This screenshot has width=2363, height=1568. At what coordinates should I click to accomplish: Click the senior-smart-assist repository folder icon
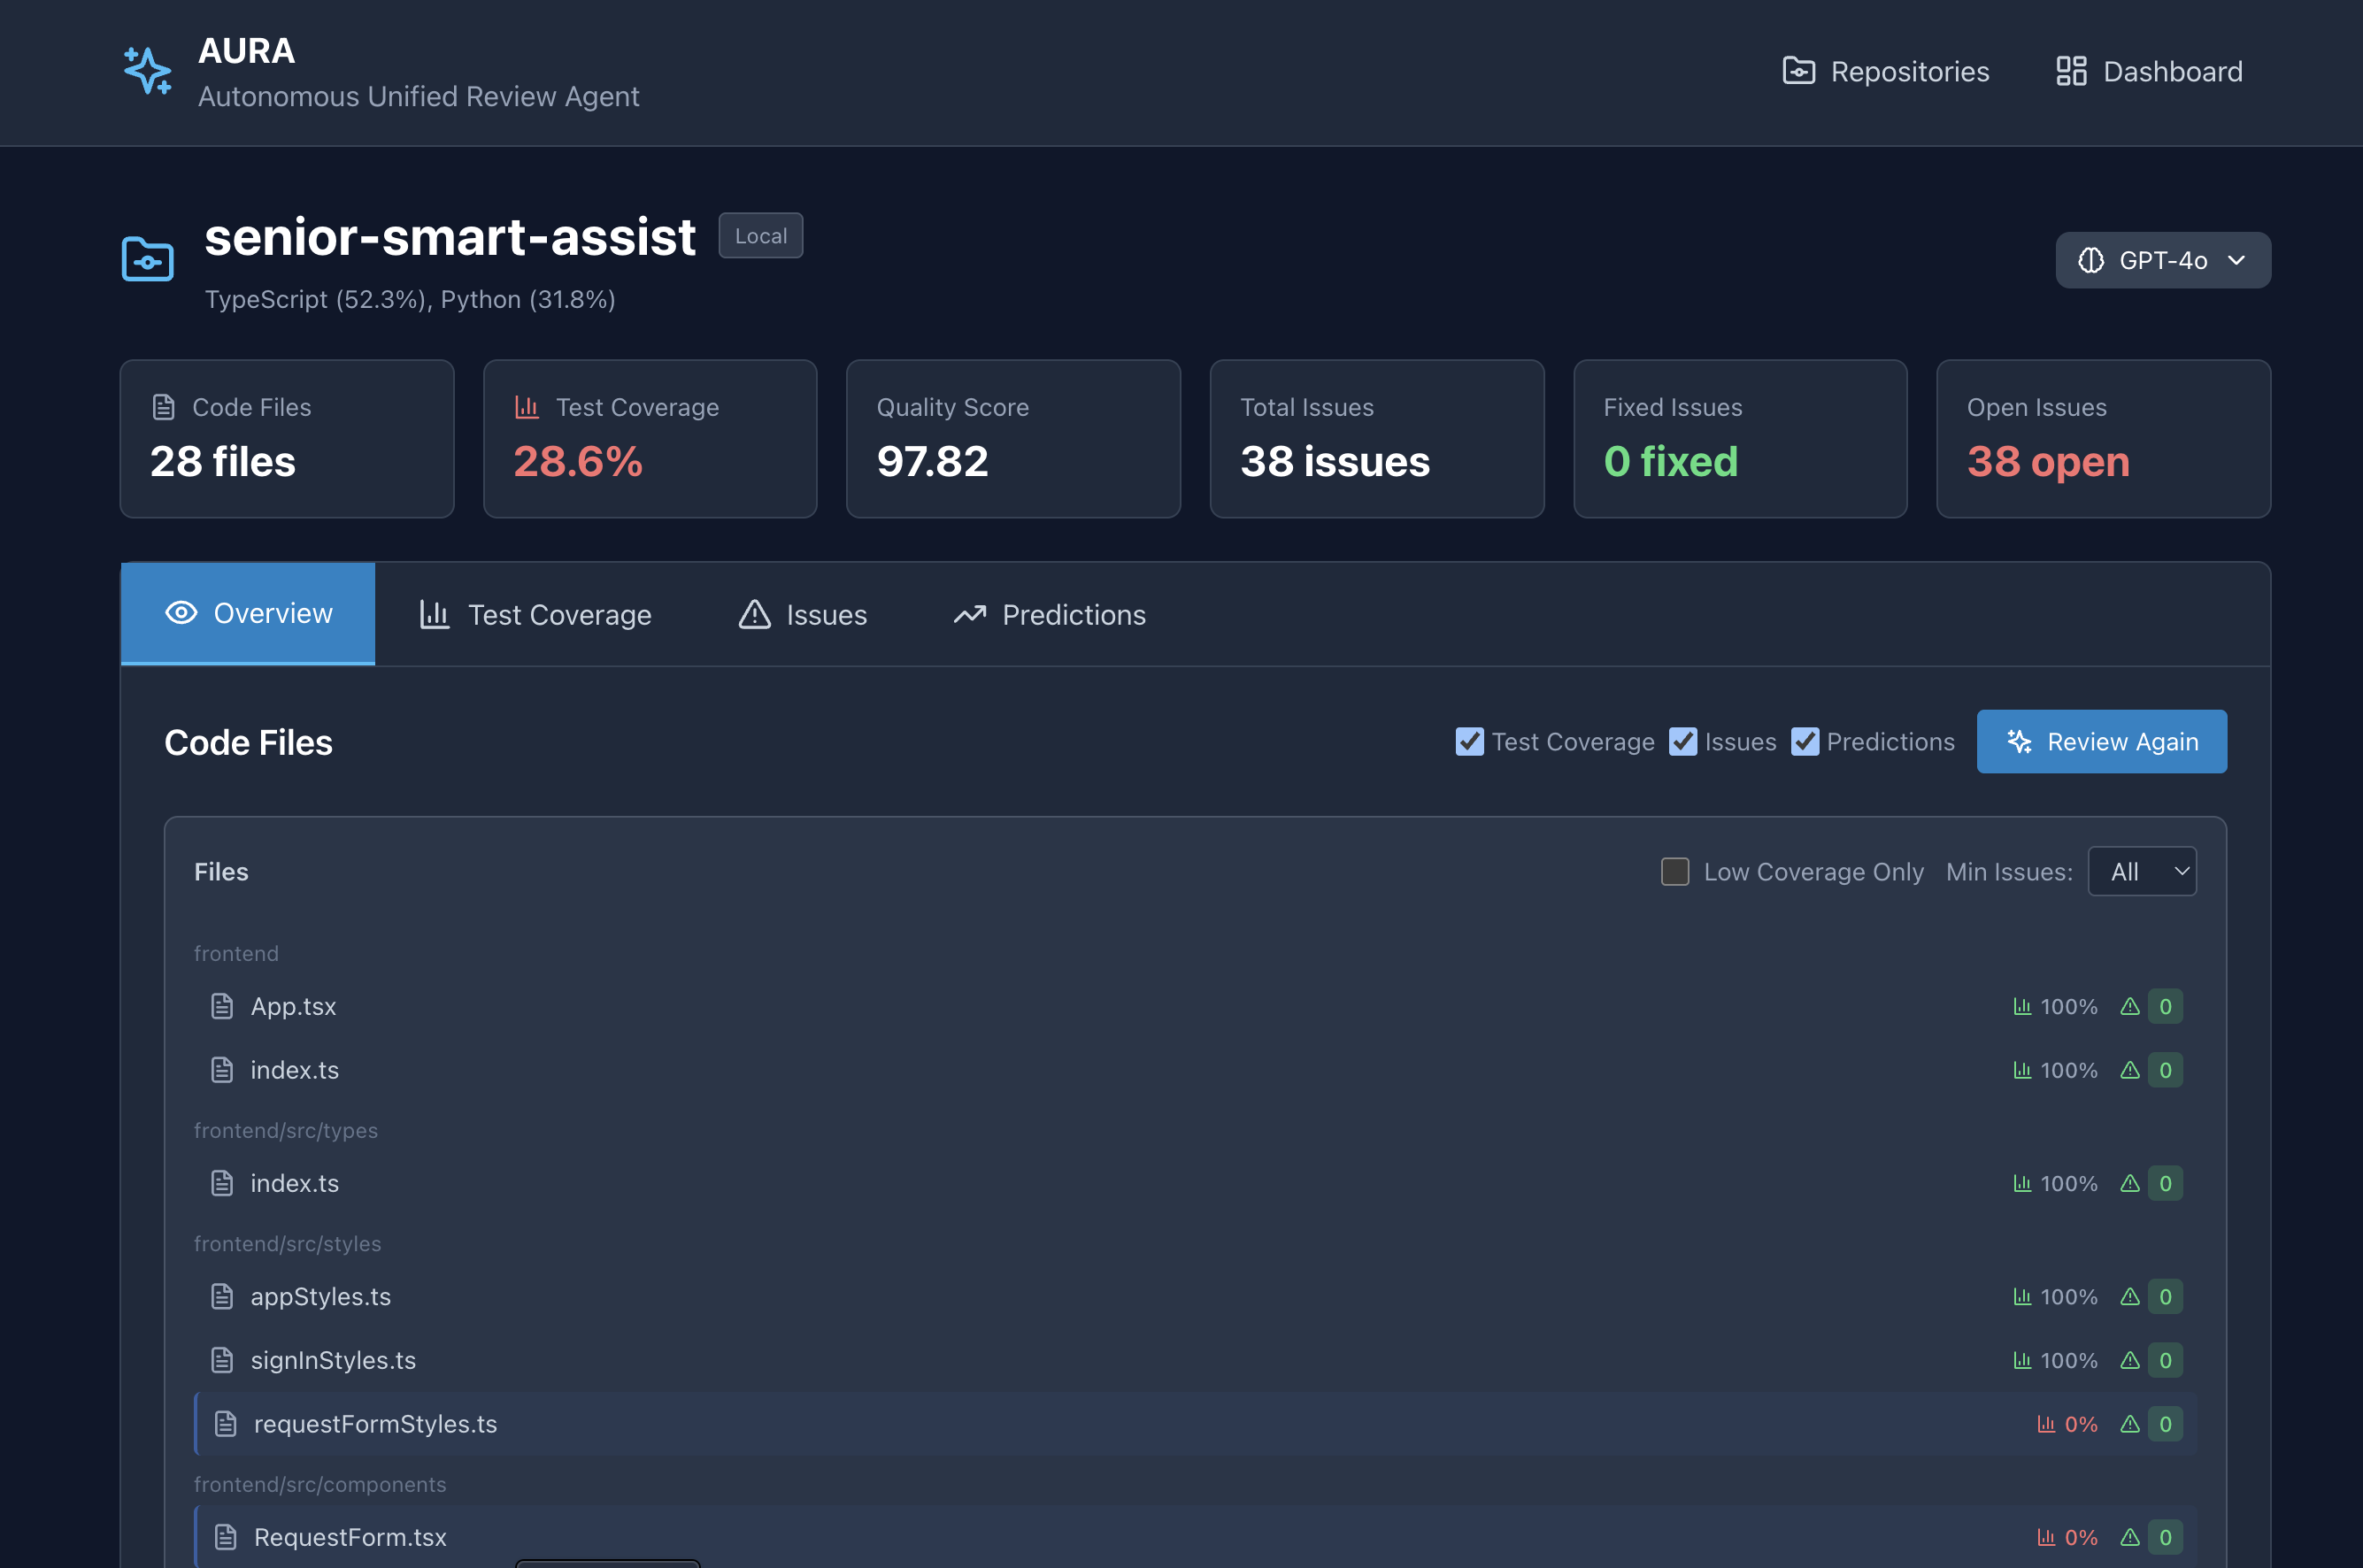pyautogui.click(x=147, y=260)
